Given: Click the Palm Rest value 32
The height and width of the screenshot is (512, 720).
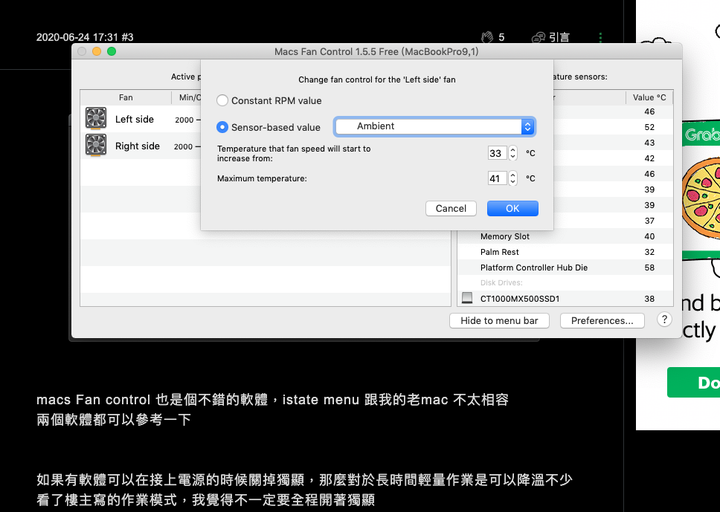Looking at the screenshot, I should [x=649, y=252].
